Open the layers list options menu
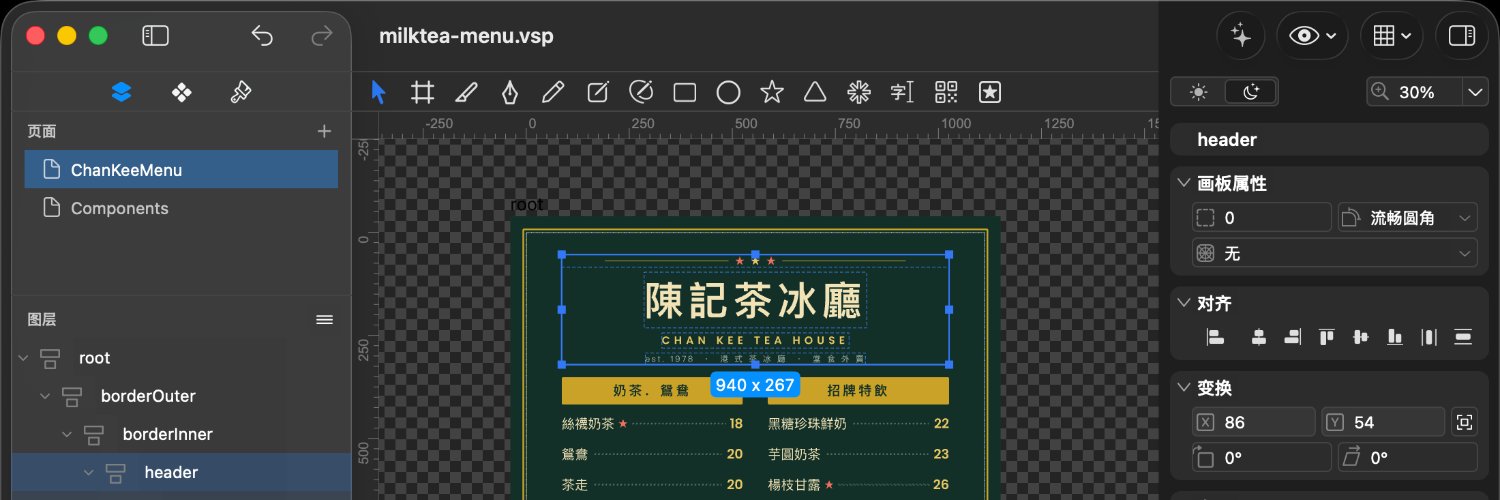Viewport: 1500px width, 500px height. coord(324,319)
